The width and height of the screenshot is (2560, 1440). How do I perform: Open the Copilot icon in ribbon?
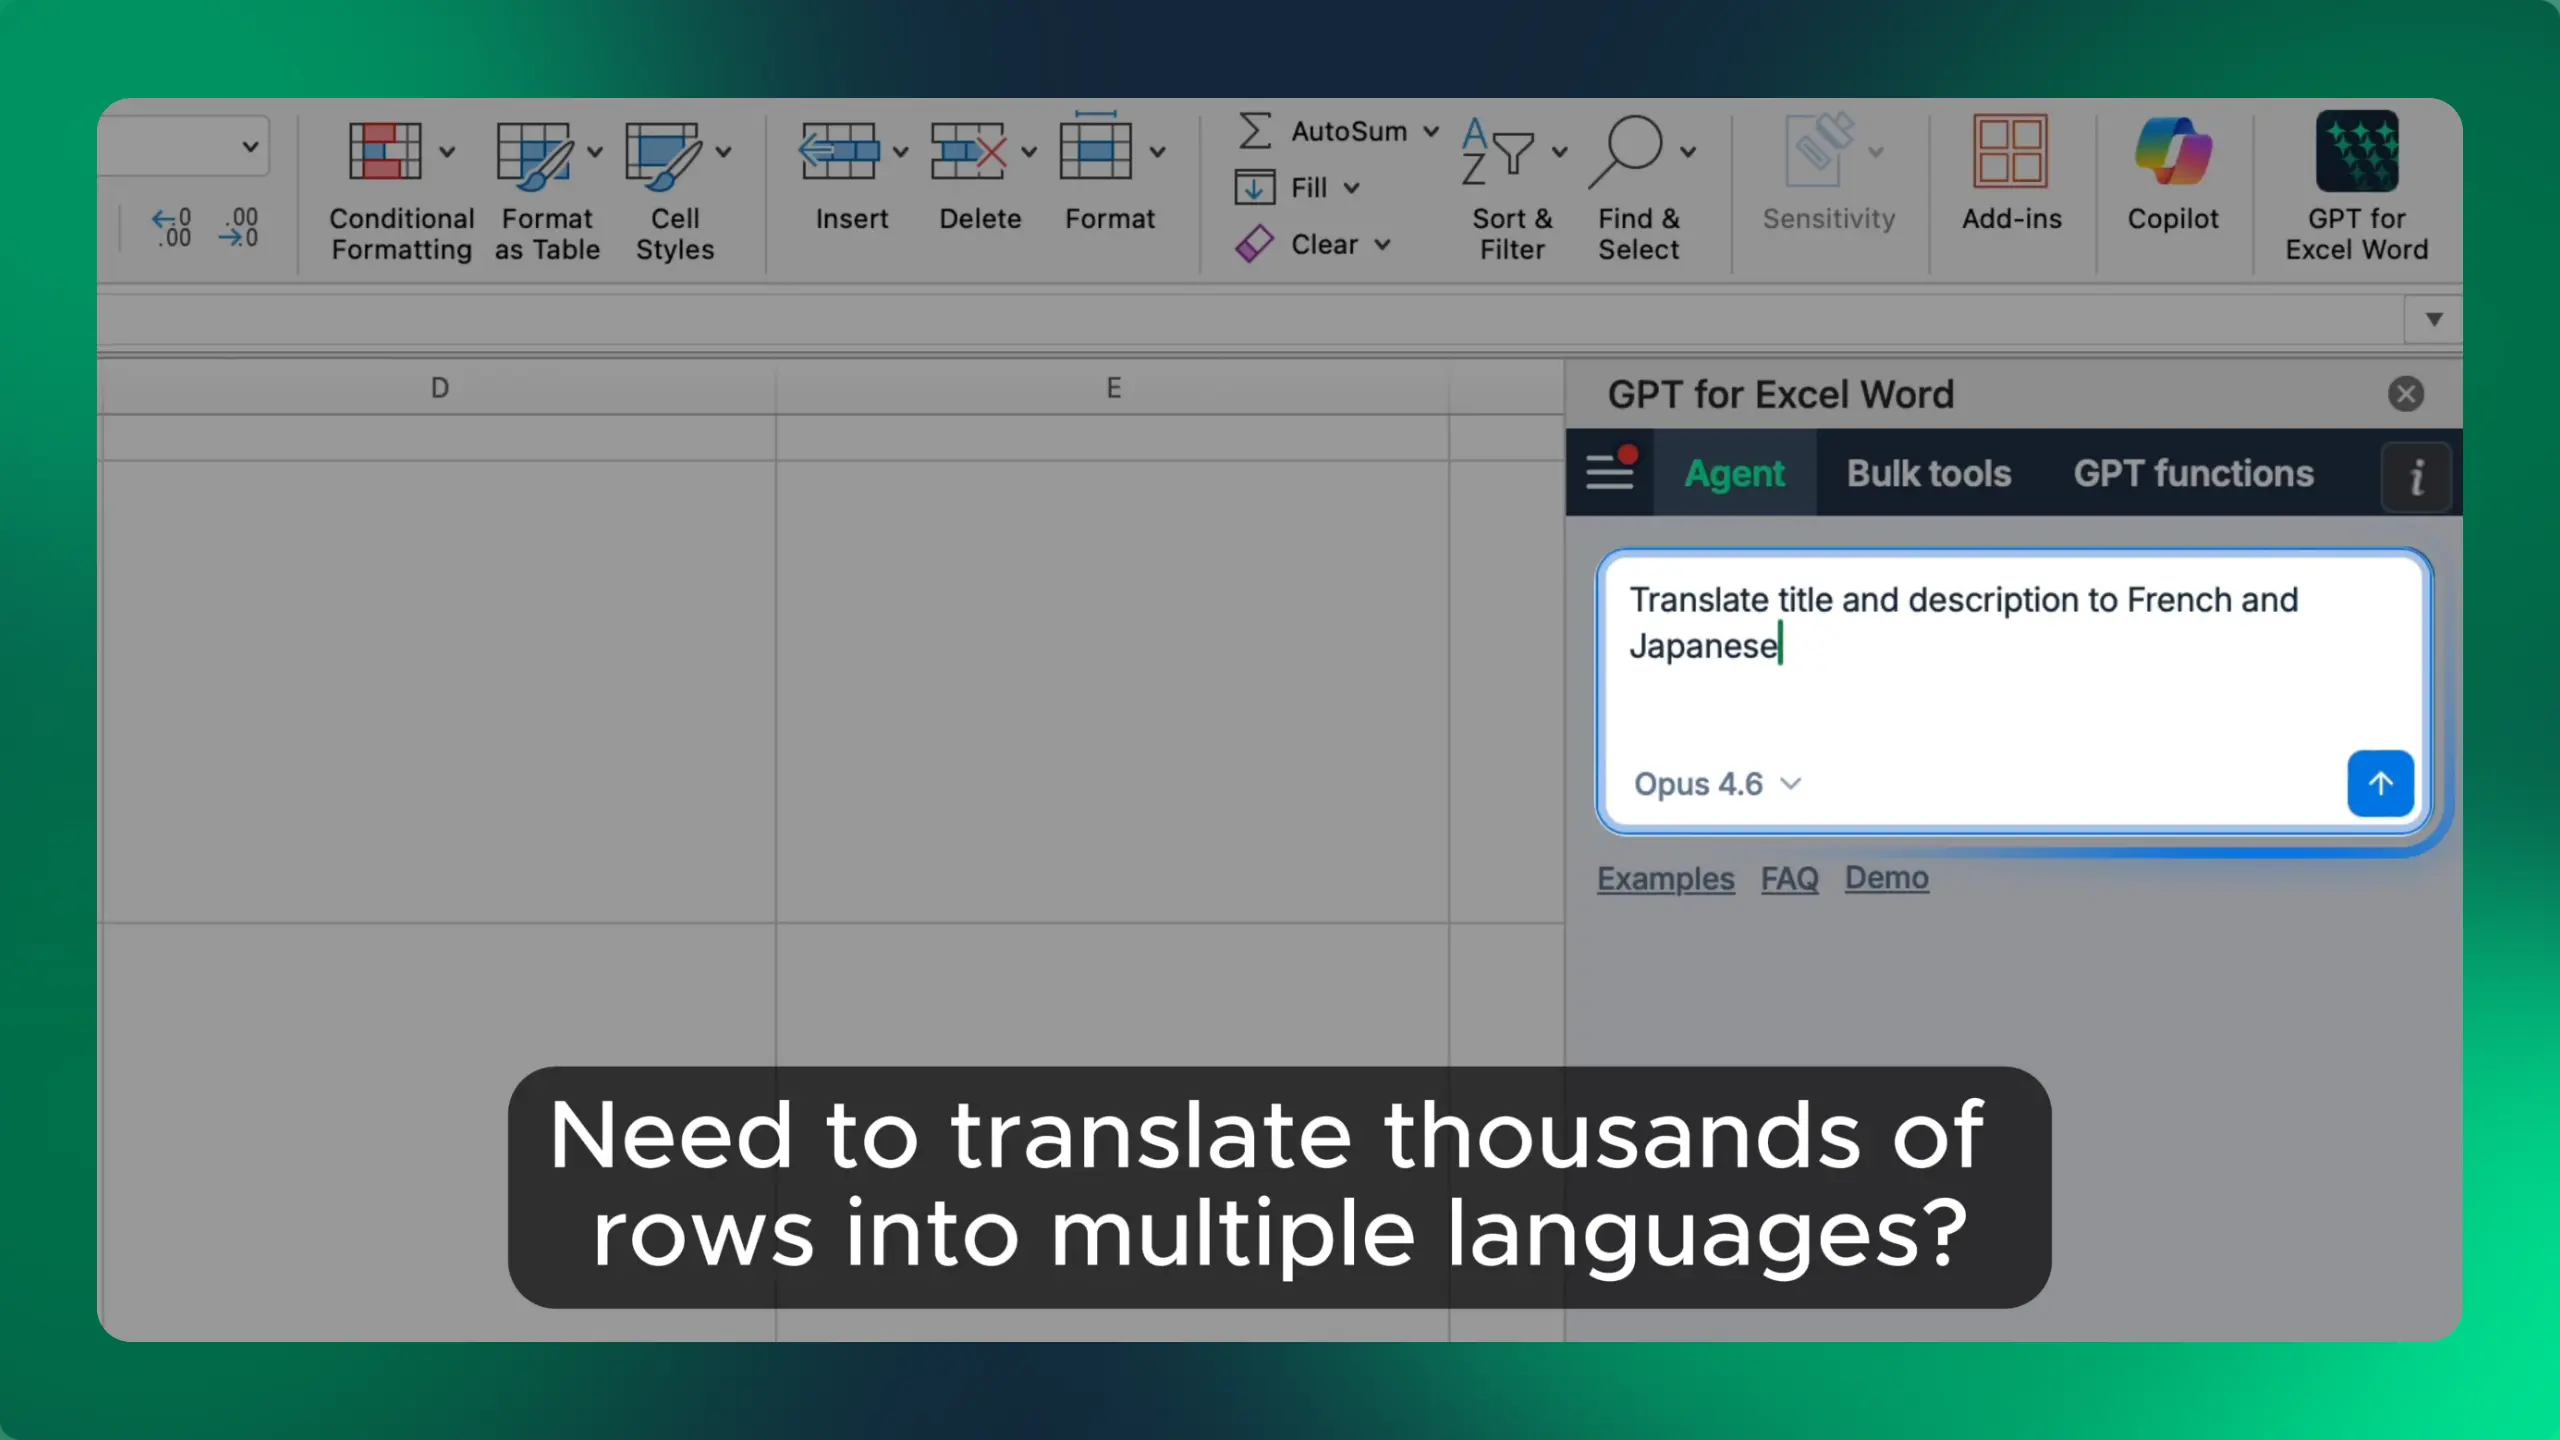pos(2172,152)
